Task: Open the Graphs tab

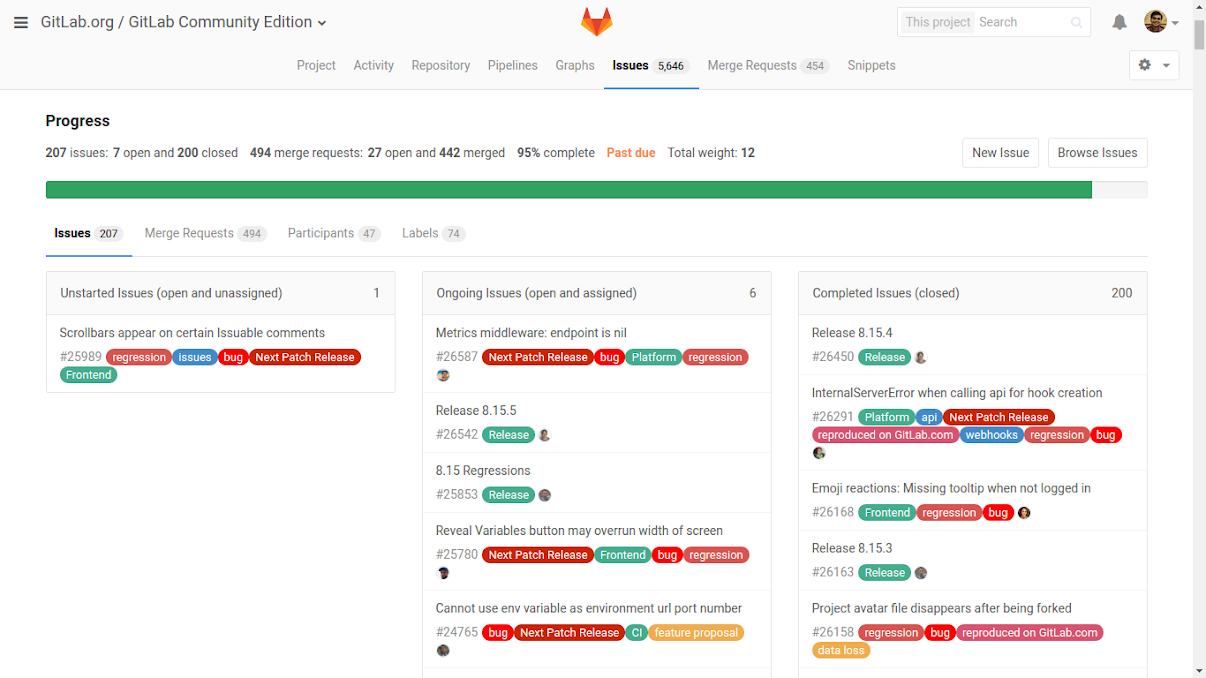Action: click(x=575, y=65)
